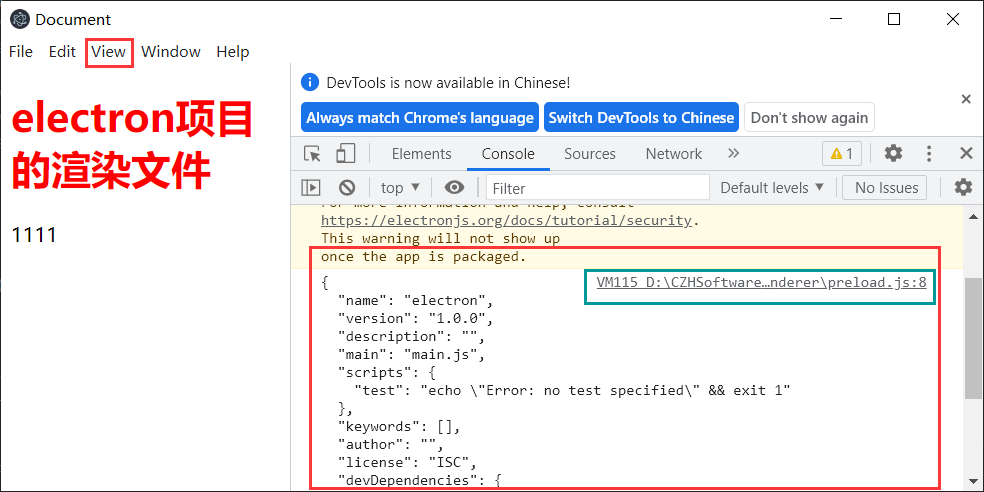Click the info icon in notification bar
This screenshot has height=492, width=984.
pyautogui.click(x=310, y=82)
